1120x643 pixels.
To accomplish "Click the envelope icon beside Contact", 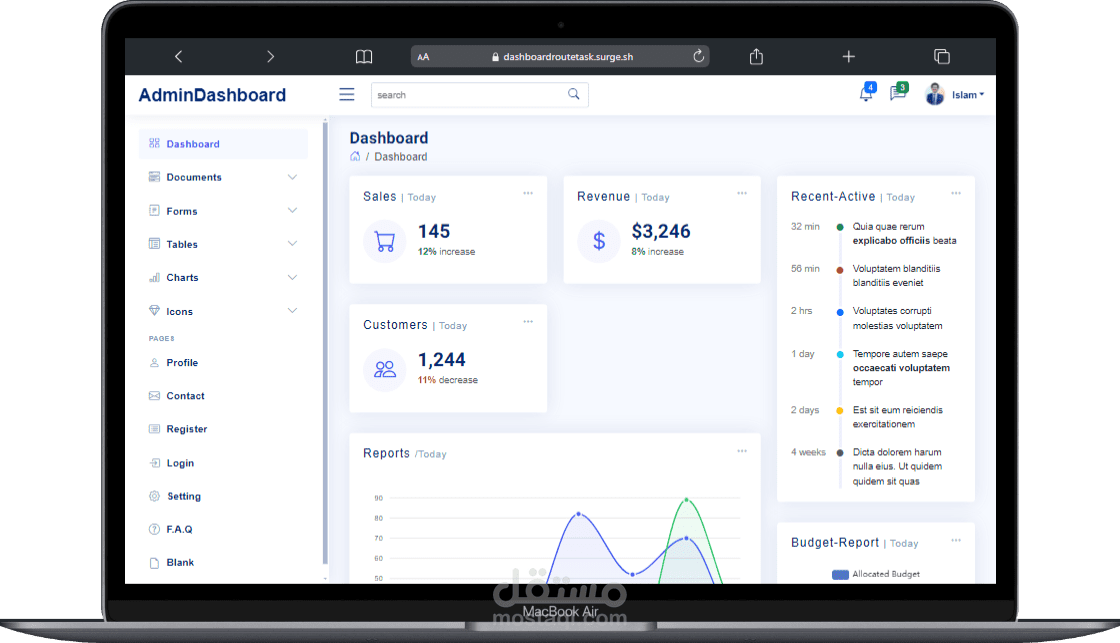I will (x=154, y=395).
